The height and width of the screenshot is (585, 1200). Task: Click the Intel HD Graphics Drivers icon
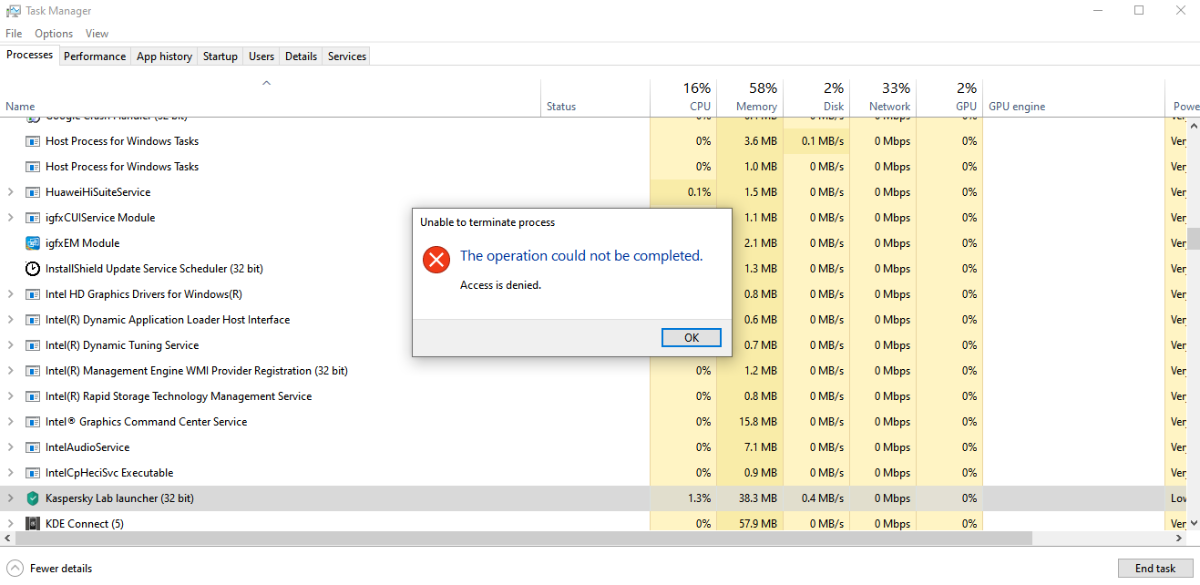click(x=33, y=295)
